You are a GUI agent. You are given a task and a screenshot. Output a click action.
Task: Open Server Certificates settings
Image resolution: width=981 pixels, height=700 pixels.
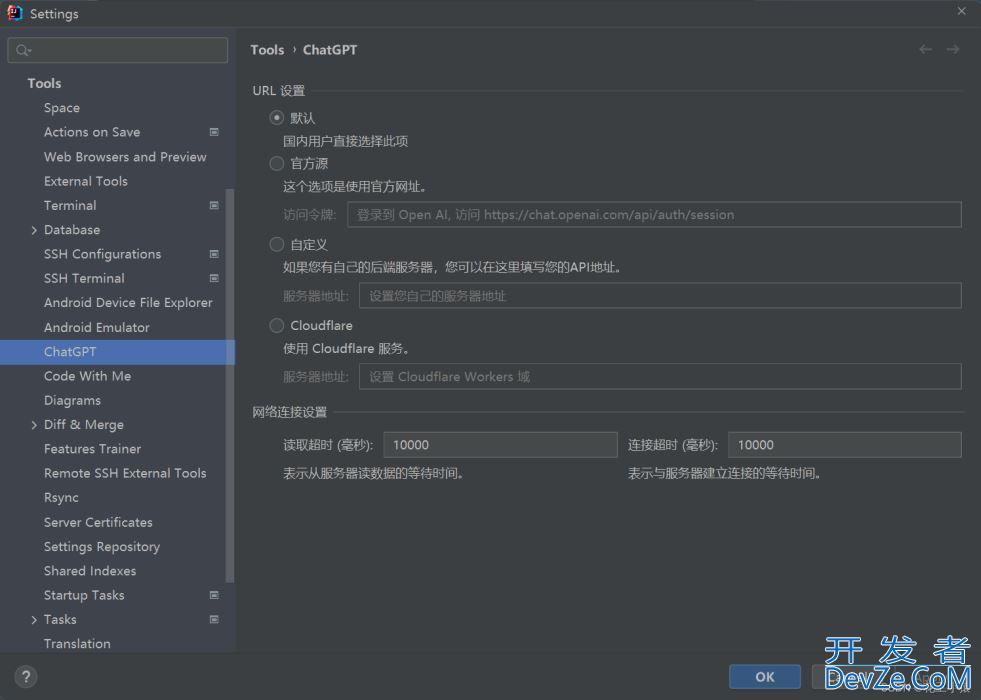(x=98, y=522)
